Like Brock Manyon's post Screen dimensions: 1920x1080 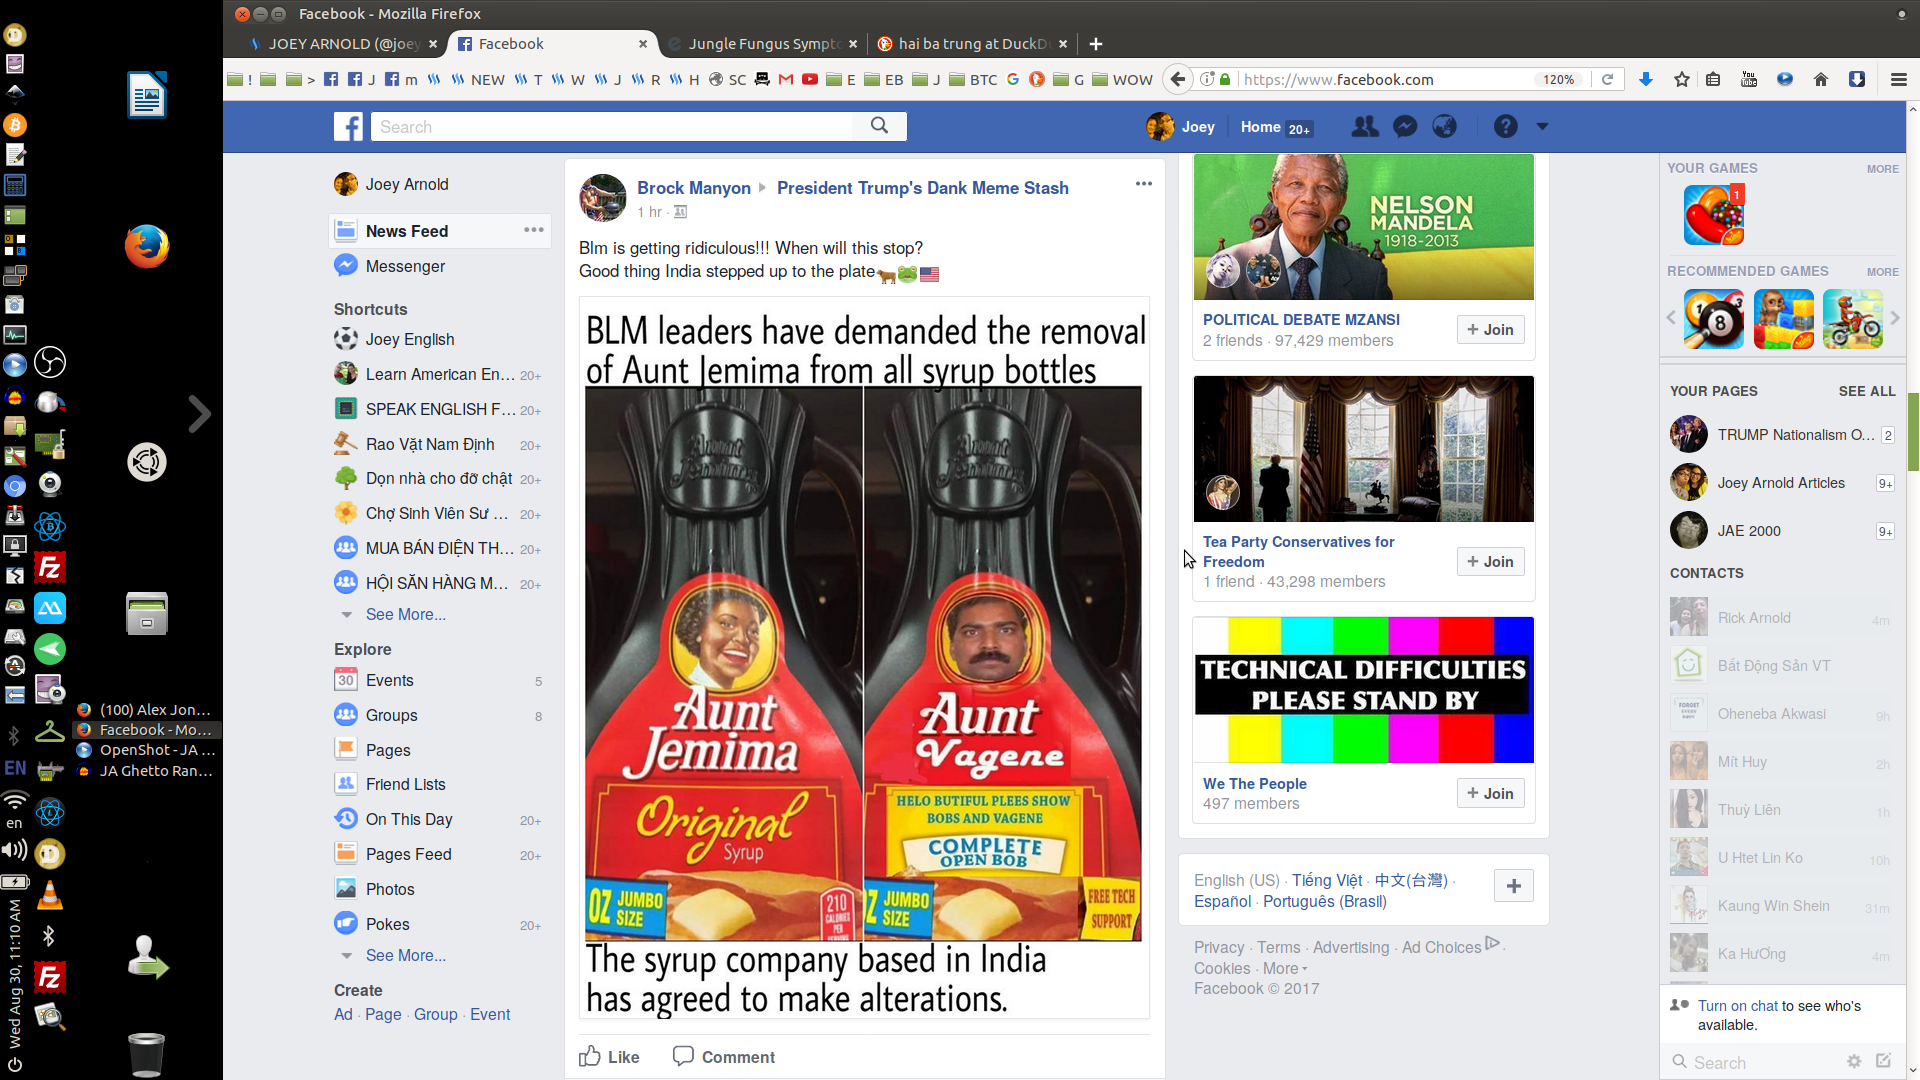pyautogui.click(x=609, y=1057)
